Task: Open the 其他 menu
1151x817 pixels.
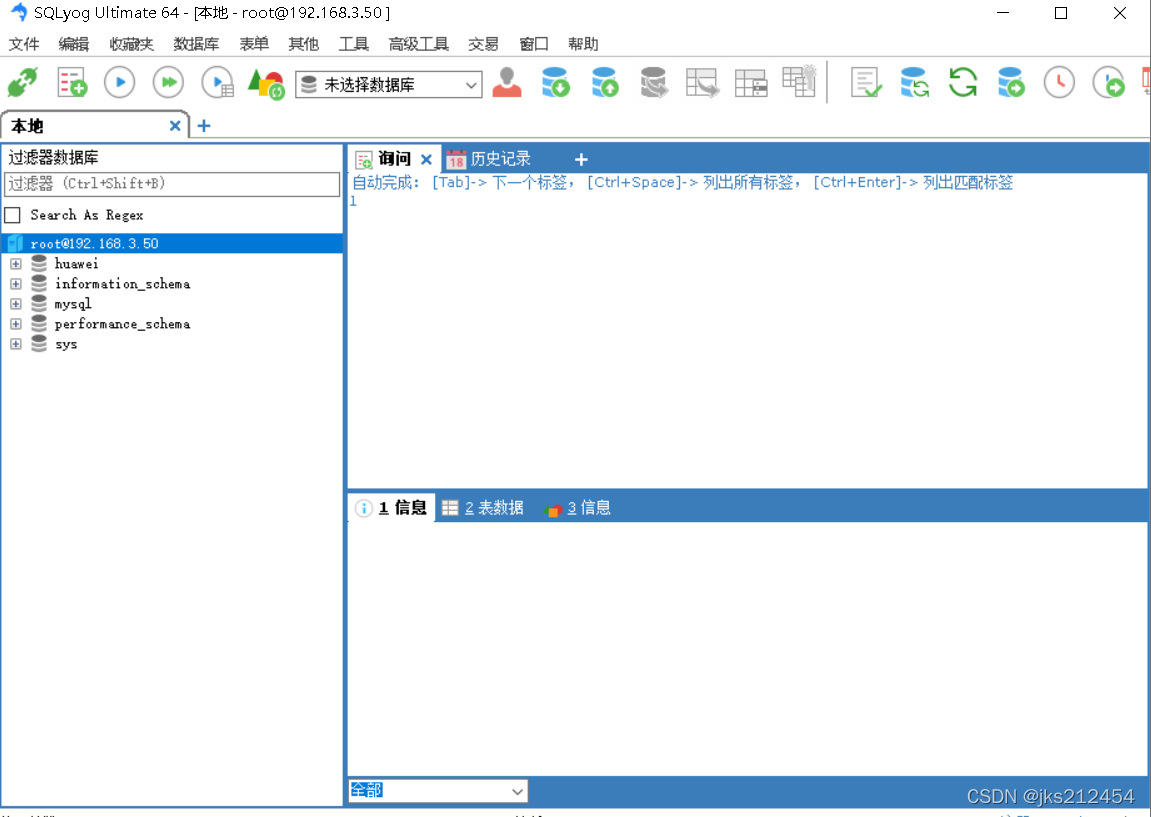Action: point(303,44)
